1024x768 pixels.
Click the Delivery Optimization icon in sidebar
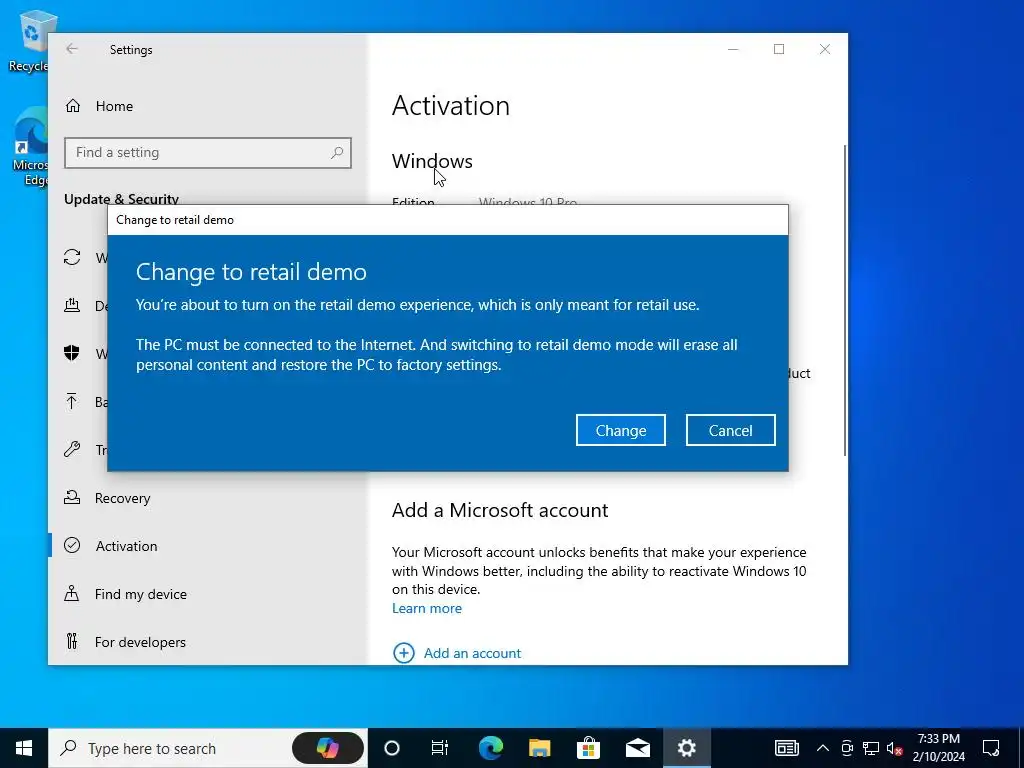coord(72,305)
